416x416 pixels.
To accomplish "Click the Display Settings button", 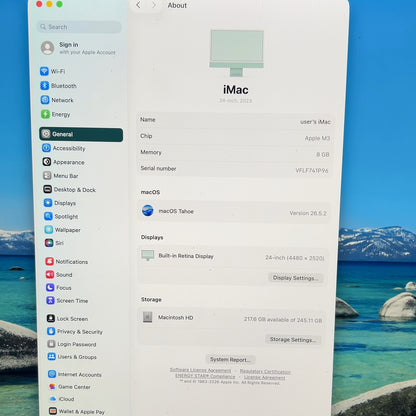I will (295, 278).
